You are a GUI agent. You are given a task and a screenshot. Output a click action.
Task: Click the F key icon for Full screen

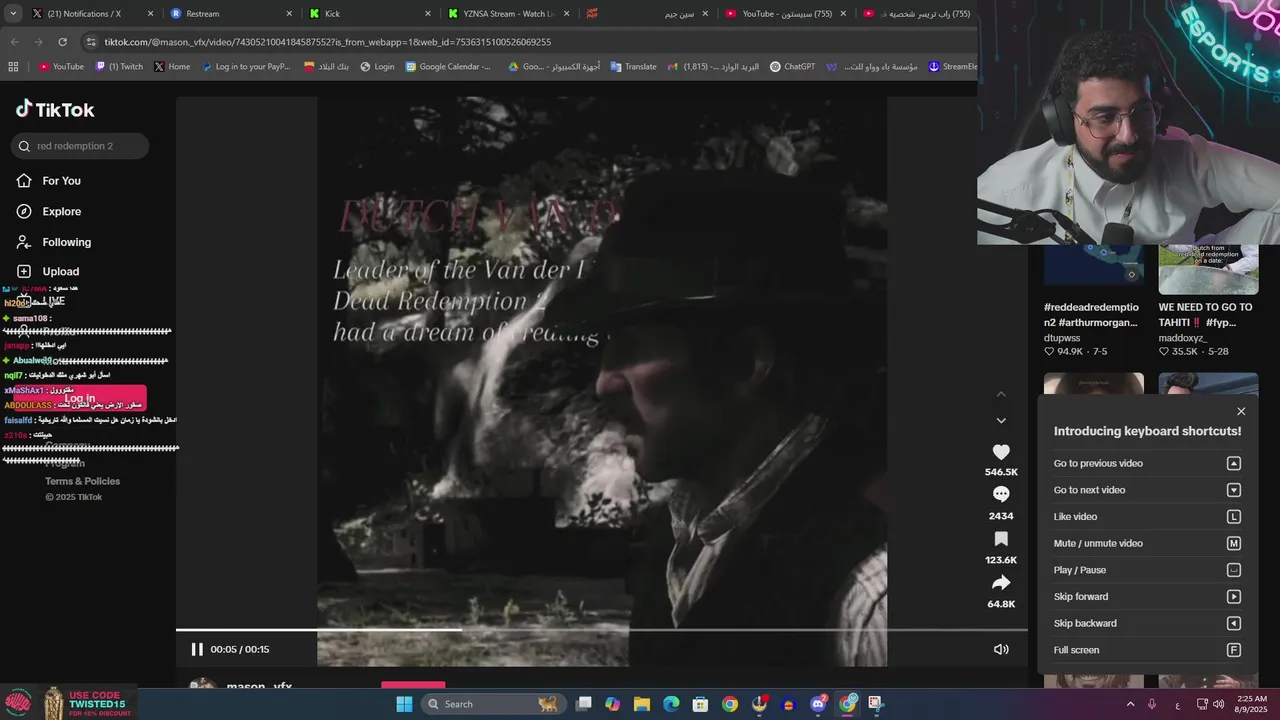tap(1234, 650)
